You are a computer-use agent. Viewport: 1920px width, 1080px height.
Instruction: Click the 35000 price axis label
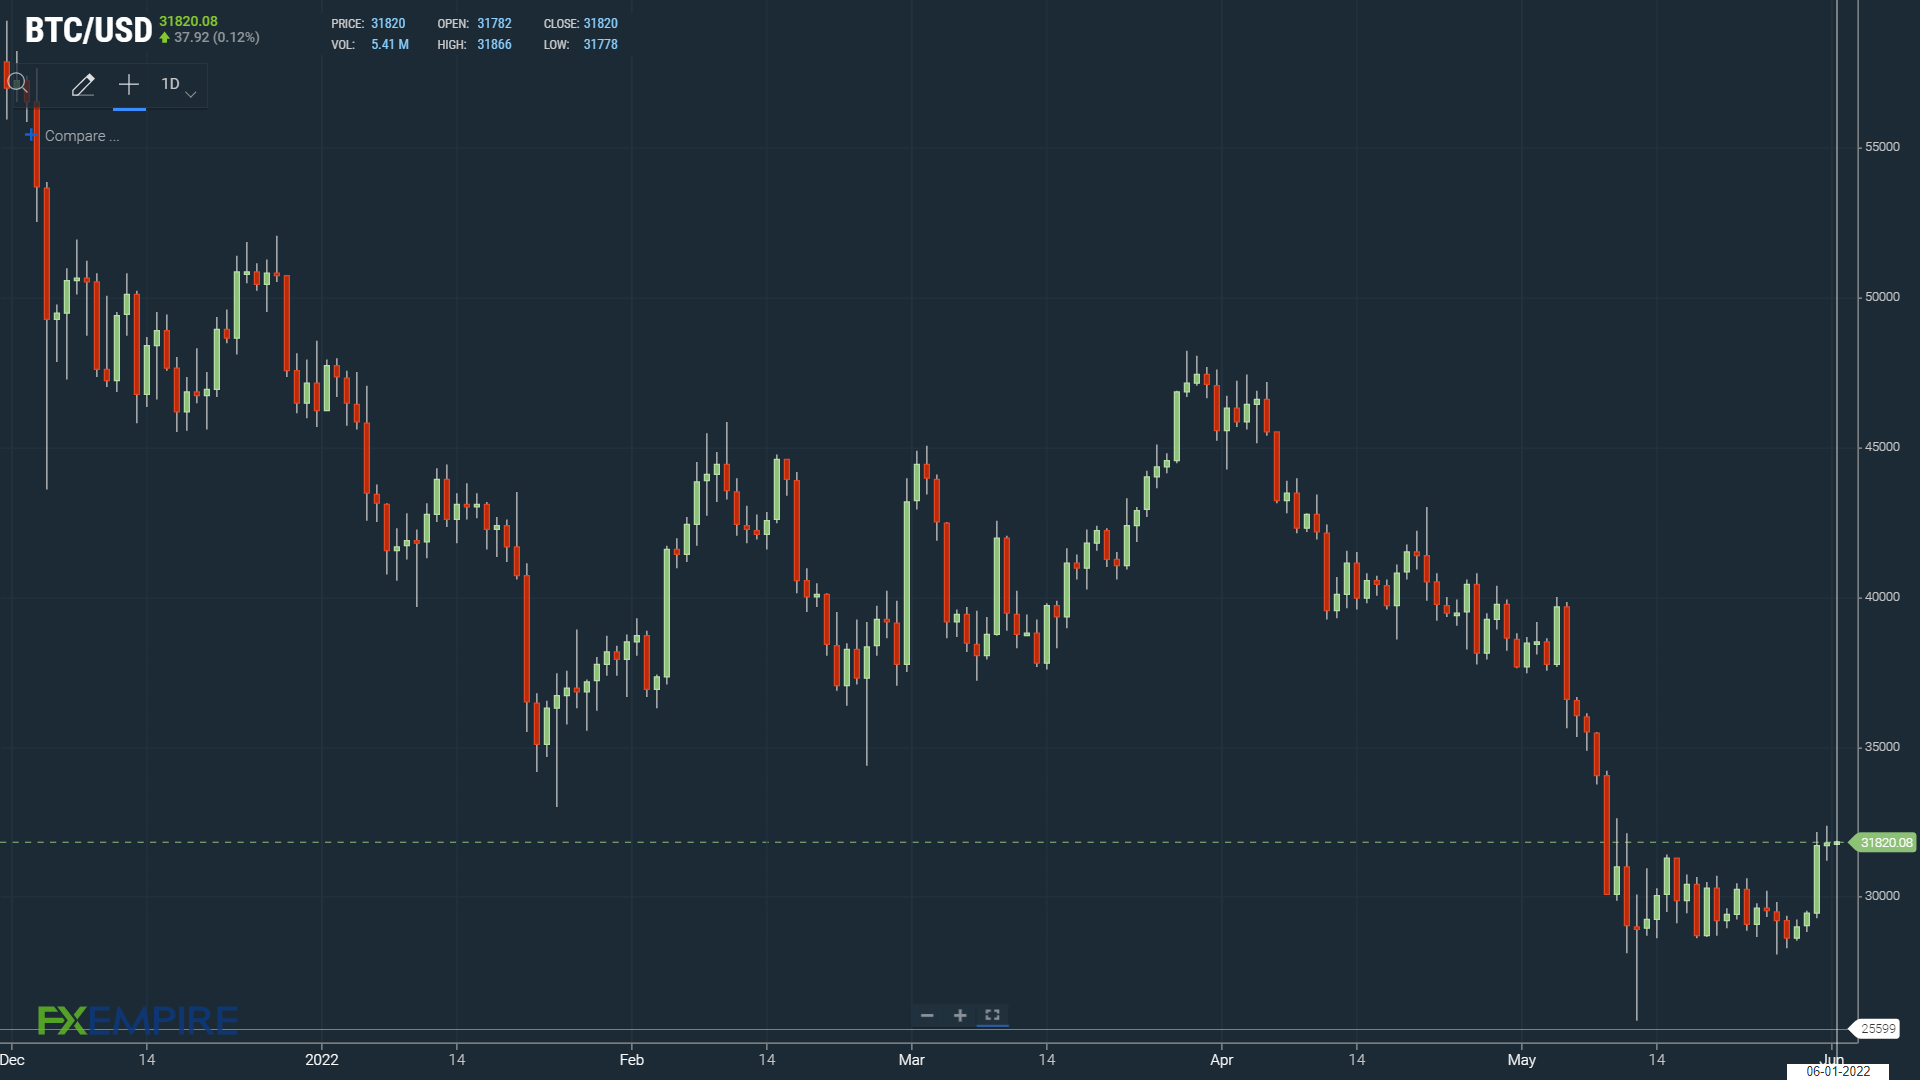(x=1882, y=747)
